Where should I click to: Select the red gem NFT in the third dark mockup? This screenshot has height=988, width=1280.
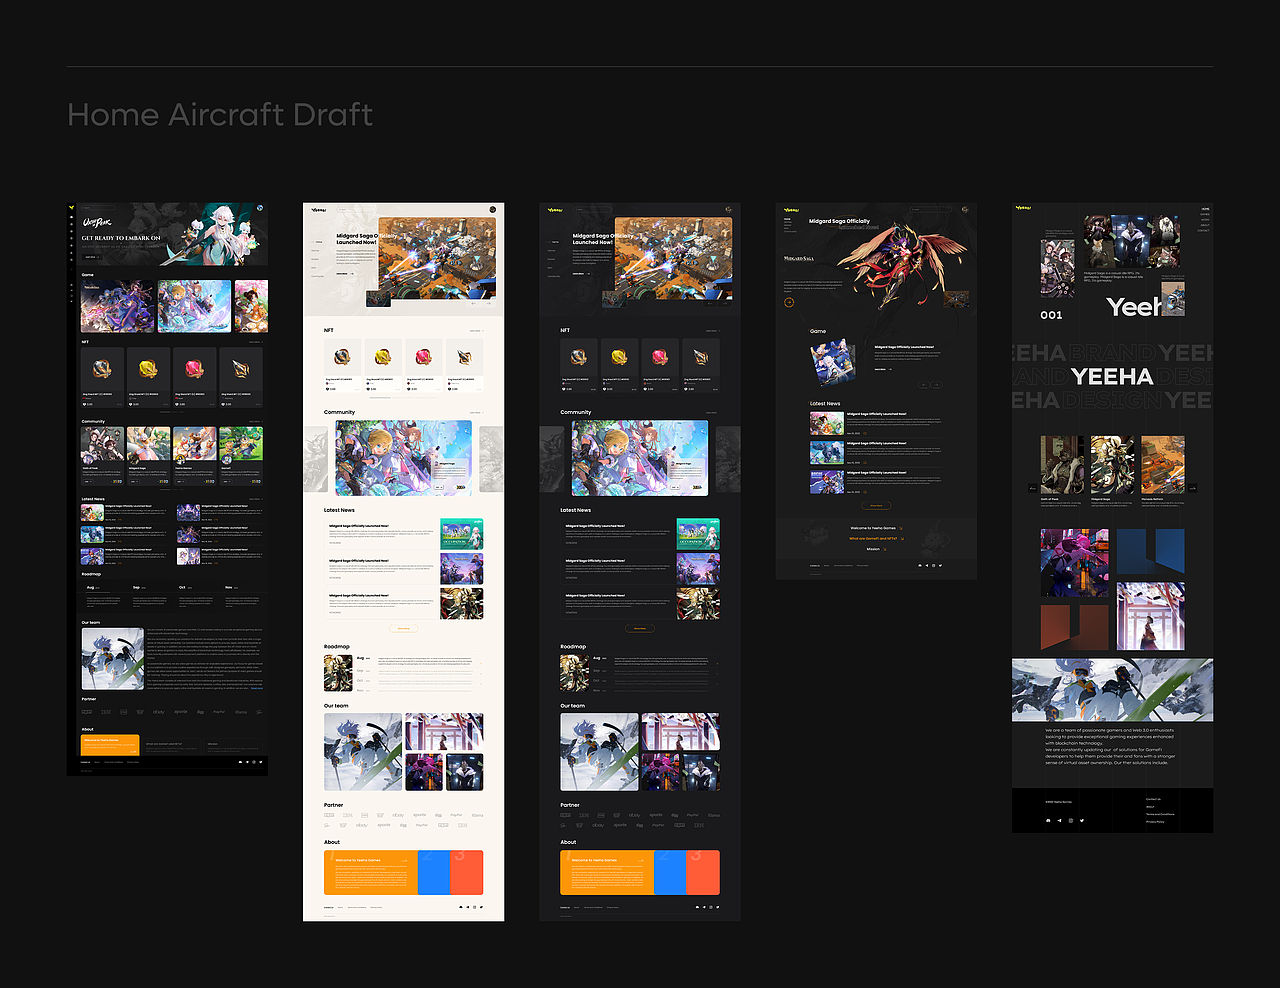click(659, 357)
